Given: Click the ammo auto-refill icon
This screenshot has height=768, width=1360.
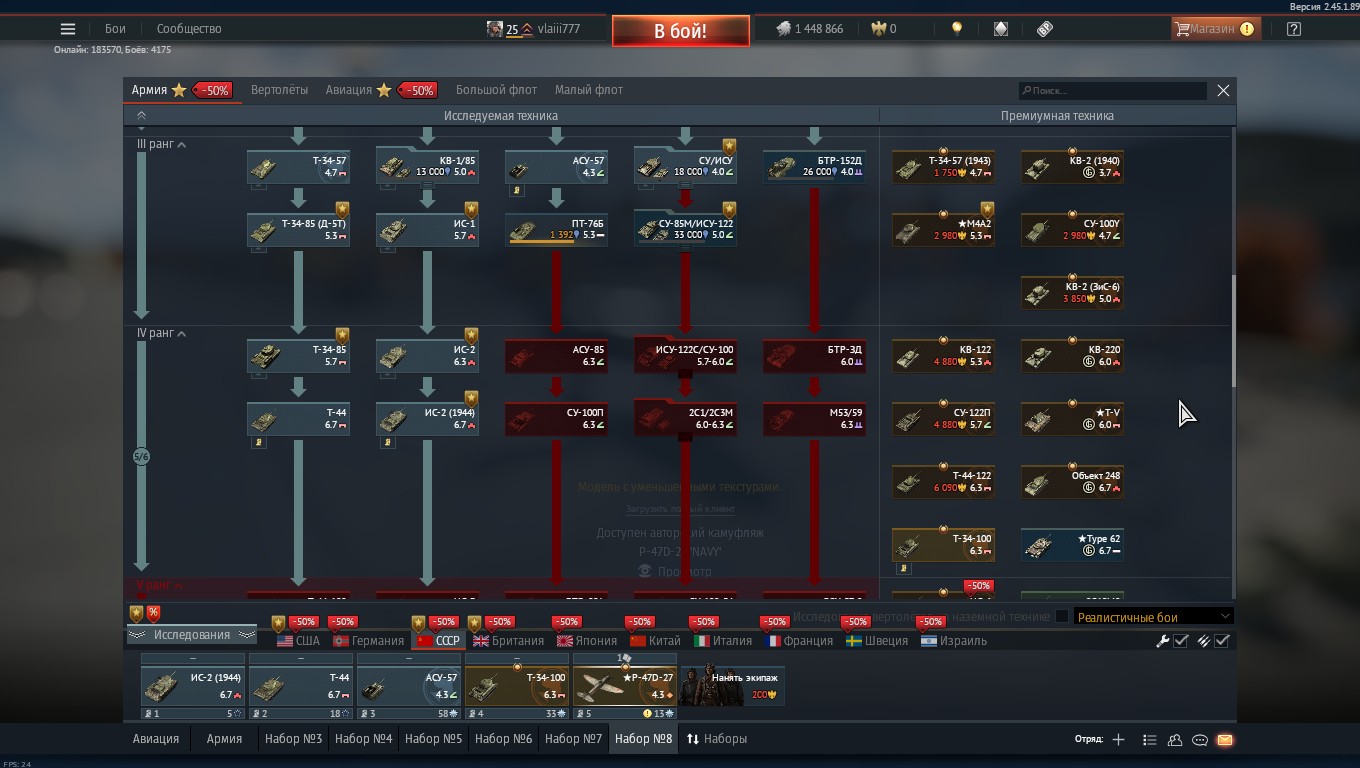Looking at the screenshot, I should [x=1203, y=641].
